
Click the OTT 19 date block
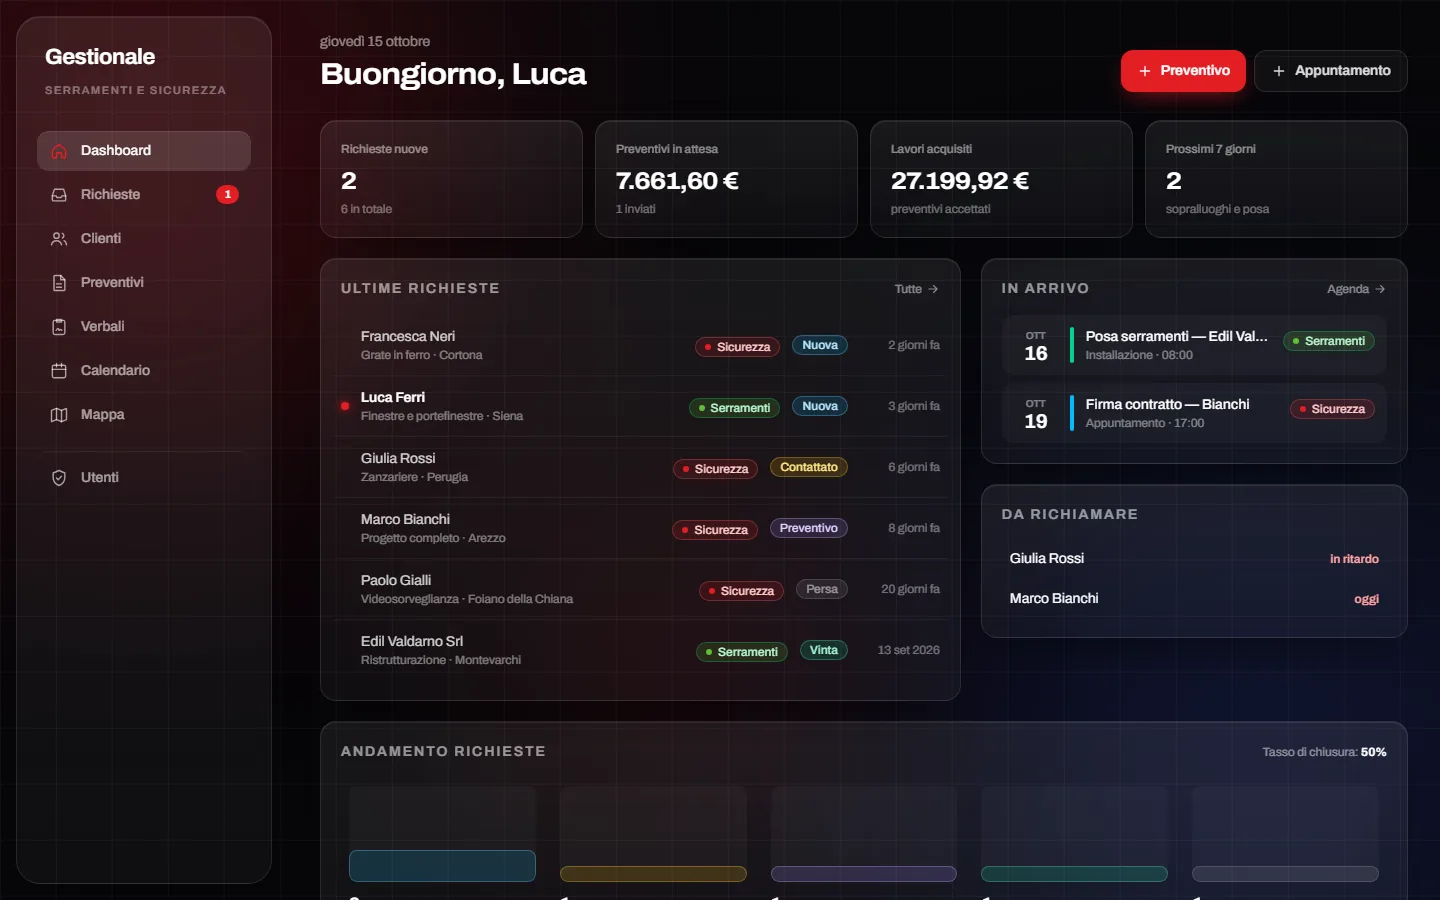click(1036, 414)
